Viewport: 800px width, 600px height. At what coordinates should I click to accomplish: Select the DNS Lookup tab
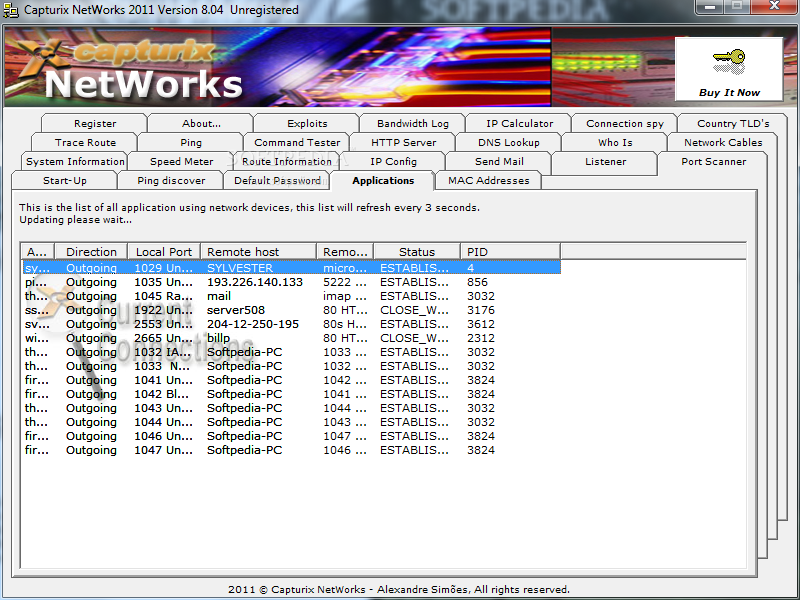(509, 142)
